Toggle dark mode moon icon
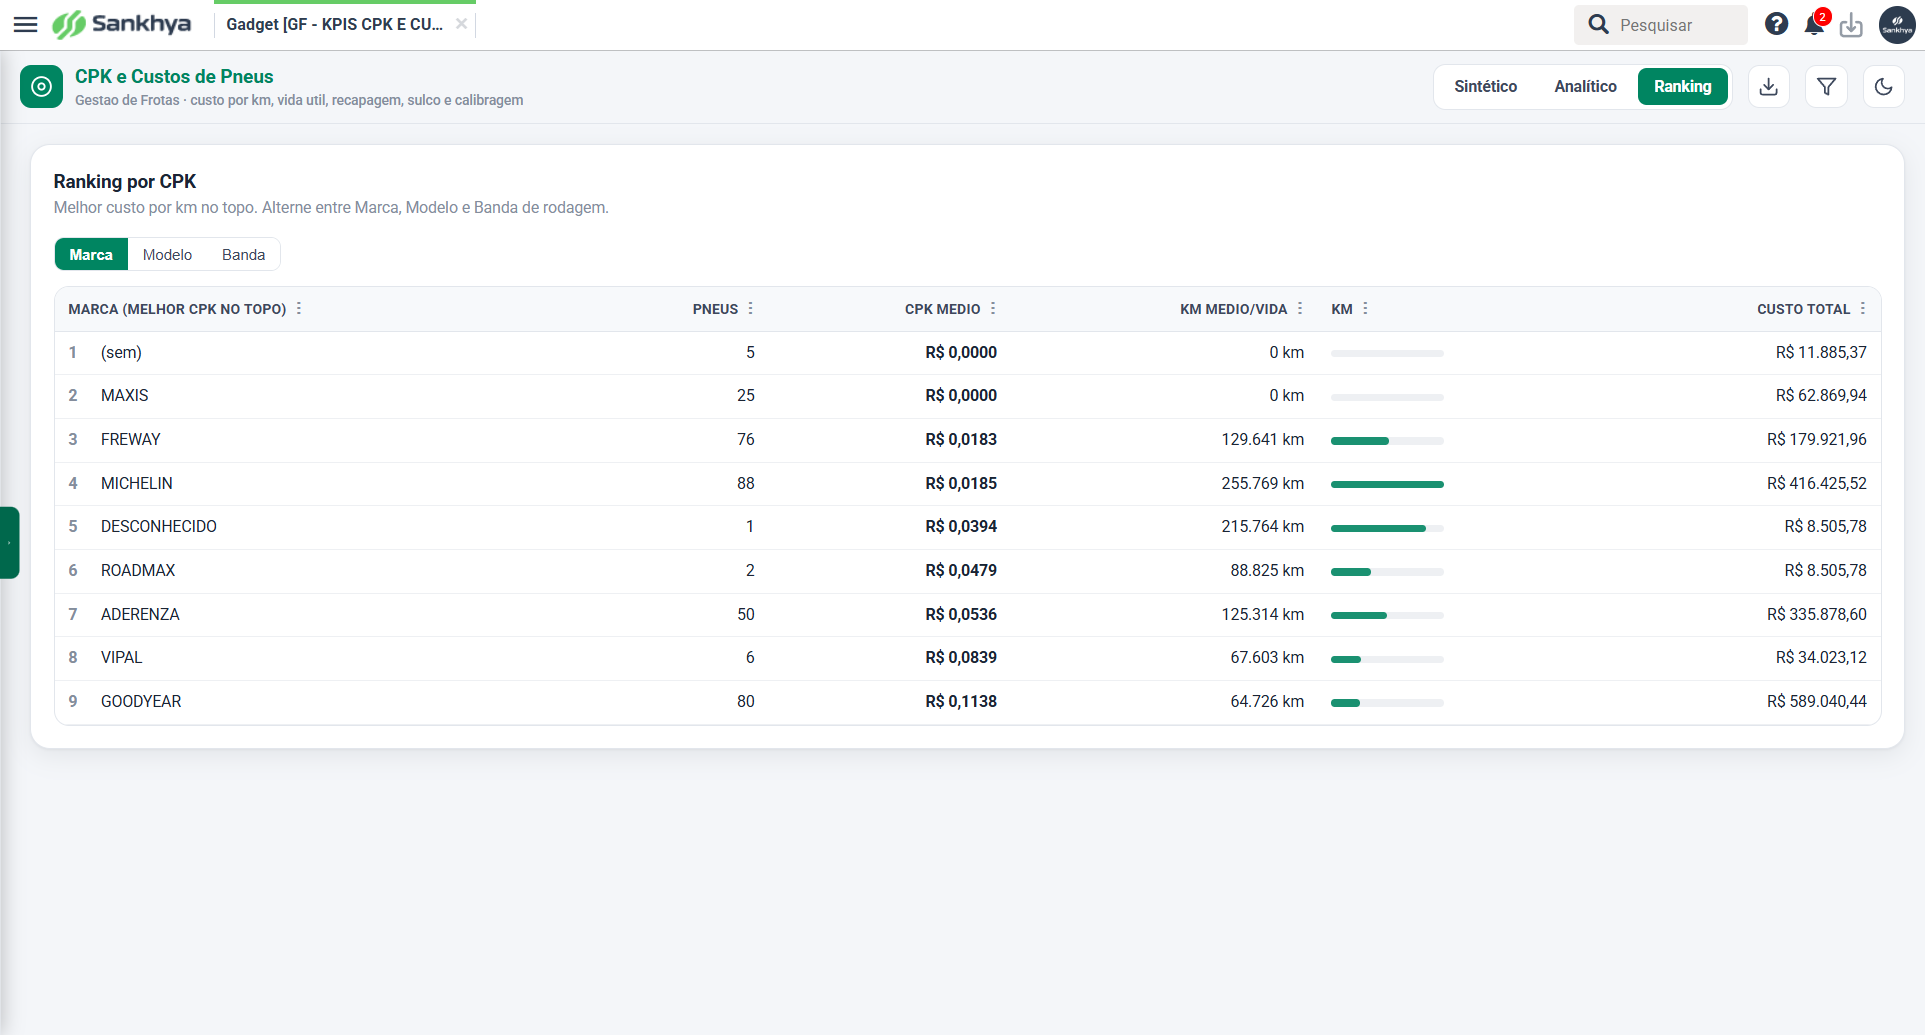1925x1035 pixels. [1883, 87]
